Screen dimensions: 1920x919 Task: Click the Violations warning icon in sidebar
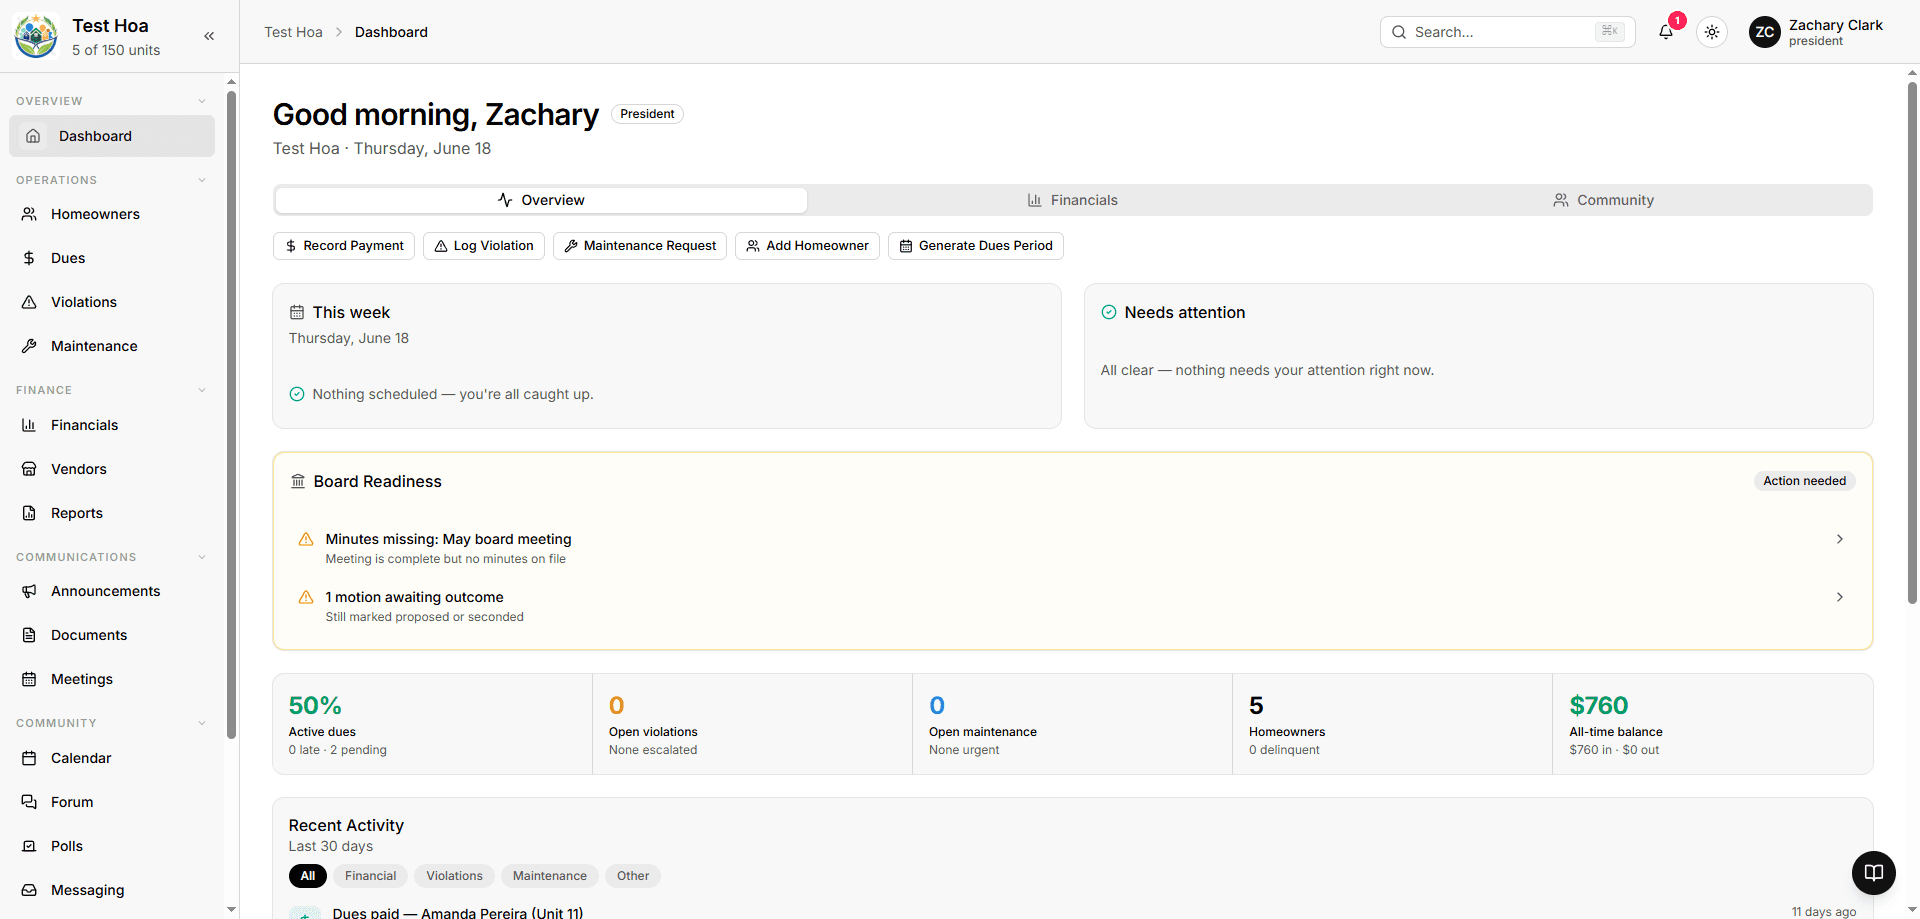tap(29, 302)
